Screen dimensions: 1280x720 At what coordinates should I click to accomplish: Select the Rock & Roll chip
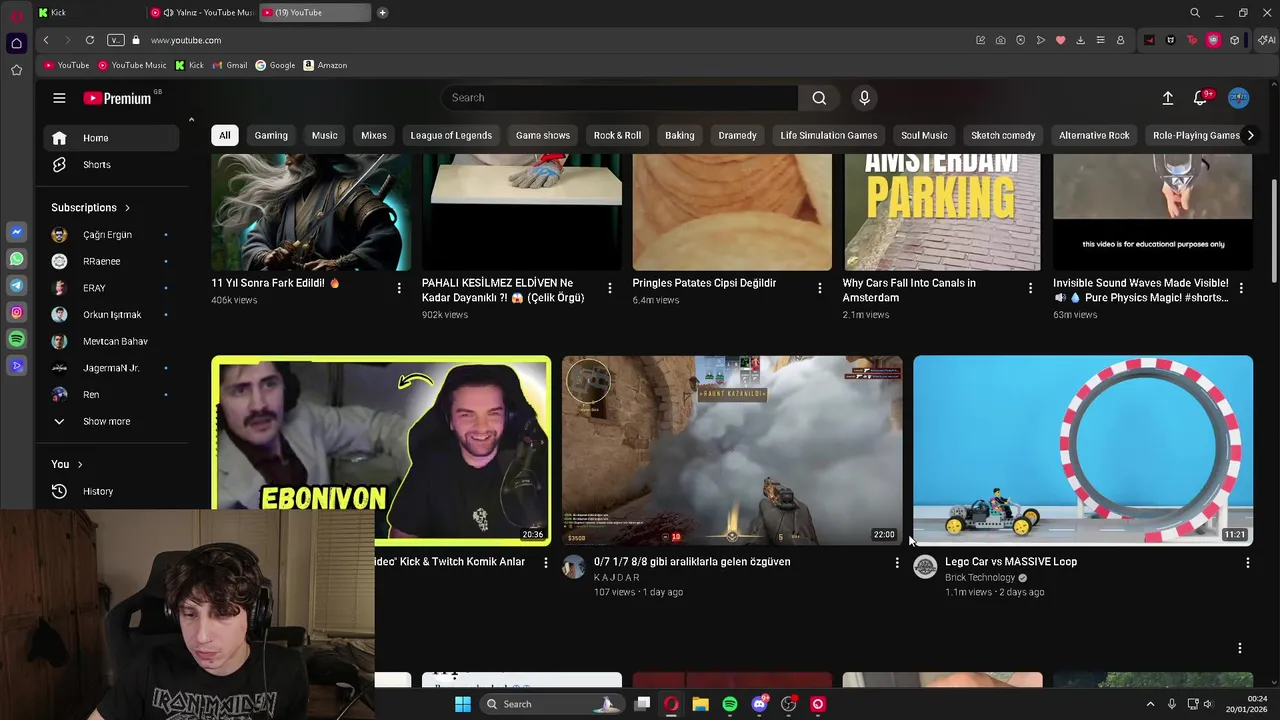point(617,135)
